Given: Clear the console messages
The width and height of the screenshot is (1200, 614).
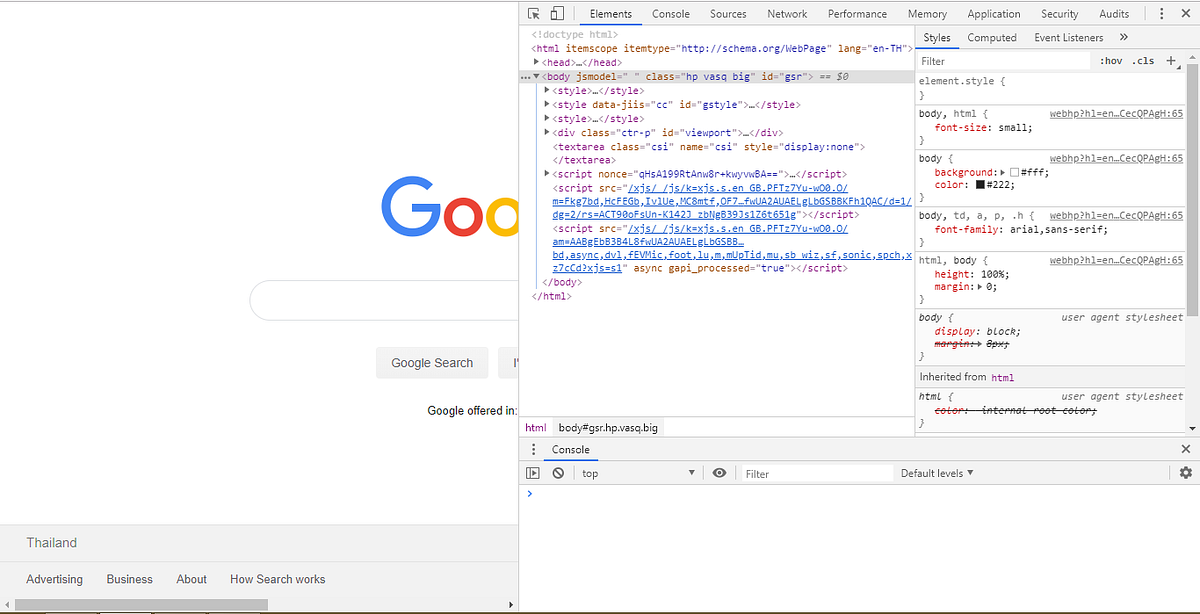Looking at the screenshot, I should click(x=558, y=472).
